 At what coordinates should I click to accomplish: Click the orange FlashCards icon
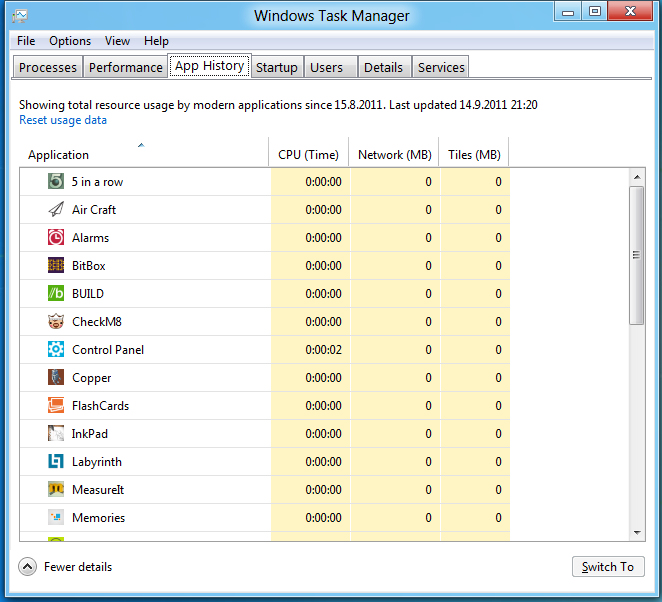click(56, 405)
